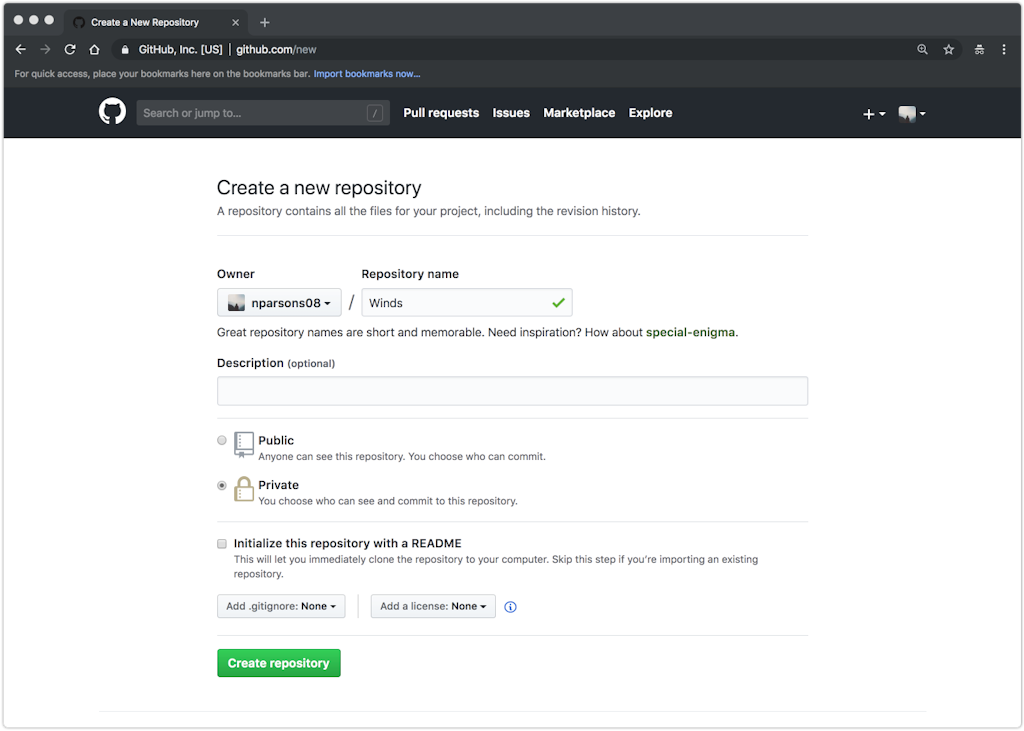This screenshot has width=1024, height=731.
Task: Go to Marketplace in the header
Action: pyautogui.click(x=579, y=113)
